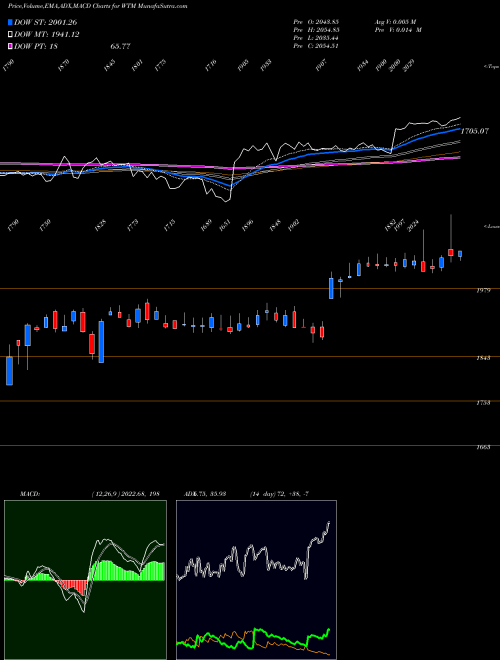Click the 1705.07 EMA value label
500x660 pixels.
tap(475, 131)
